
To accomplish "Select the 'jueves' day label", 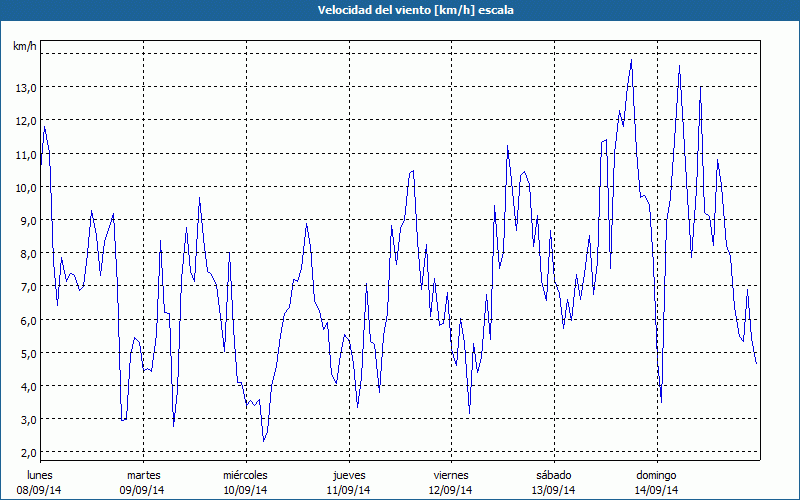I will [348, 475].
